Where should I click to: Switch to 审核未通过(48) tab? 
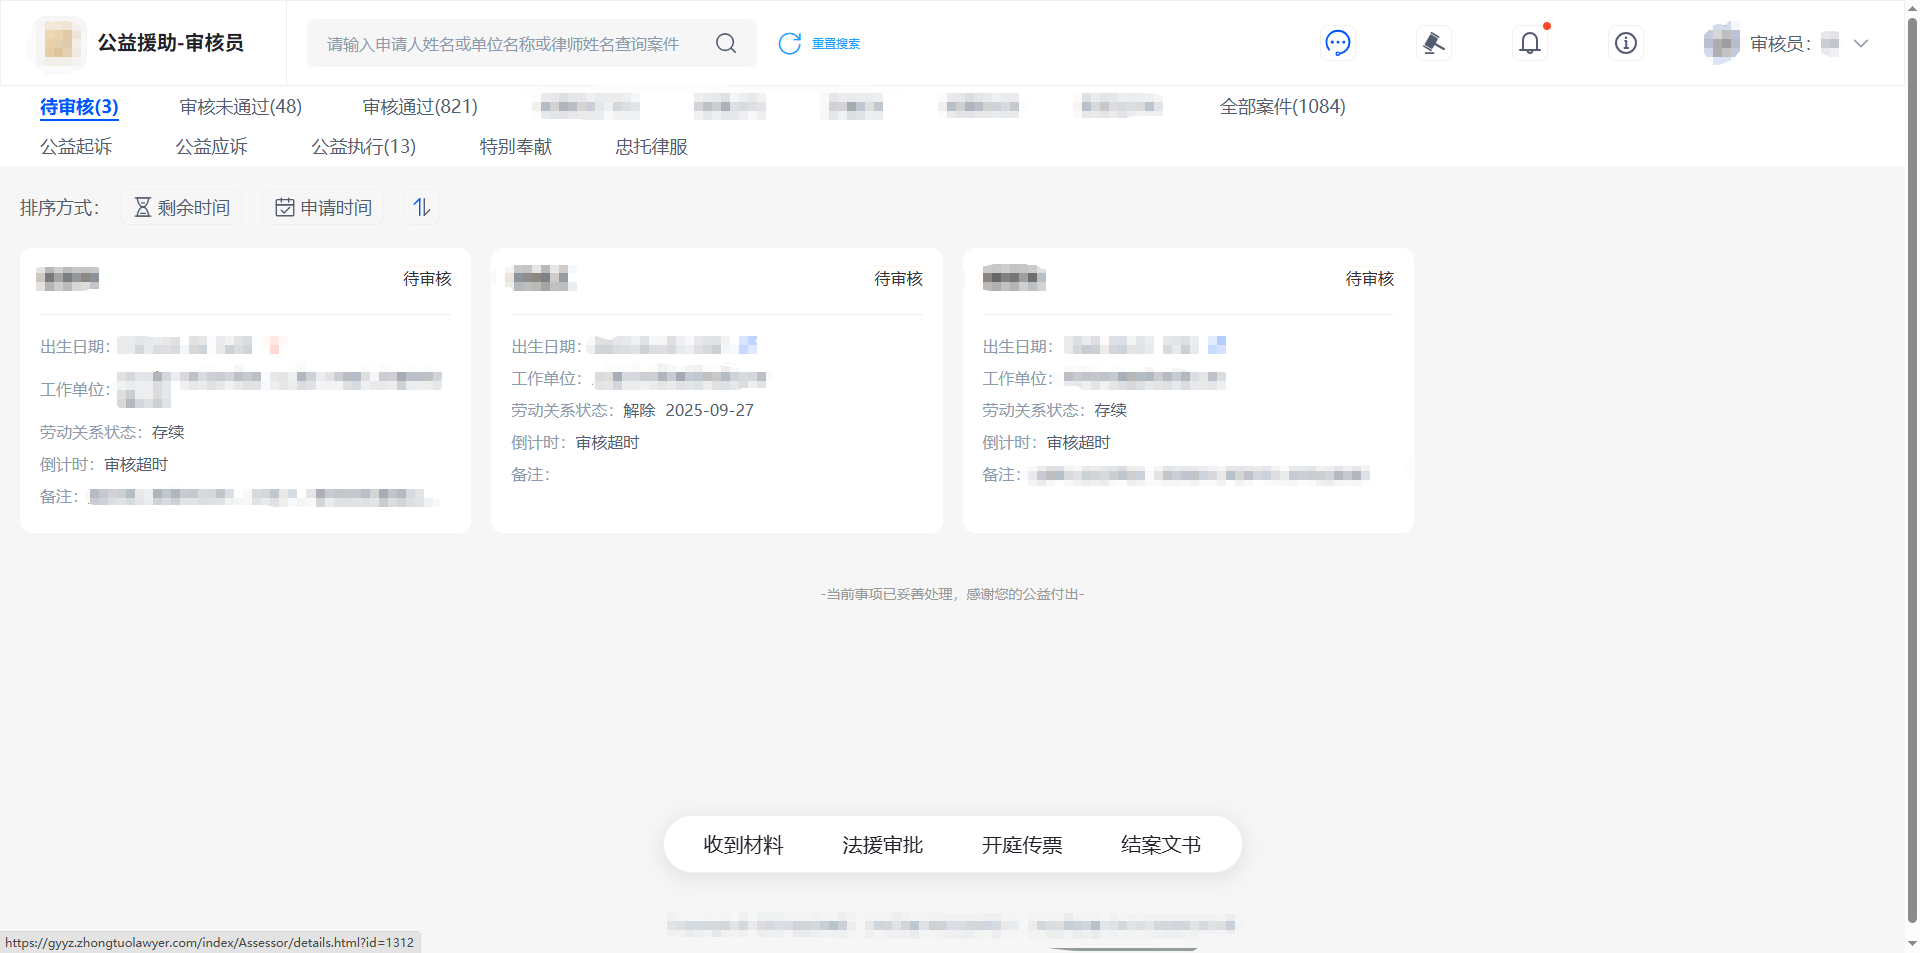click(x=240, y=106)
